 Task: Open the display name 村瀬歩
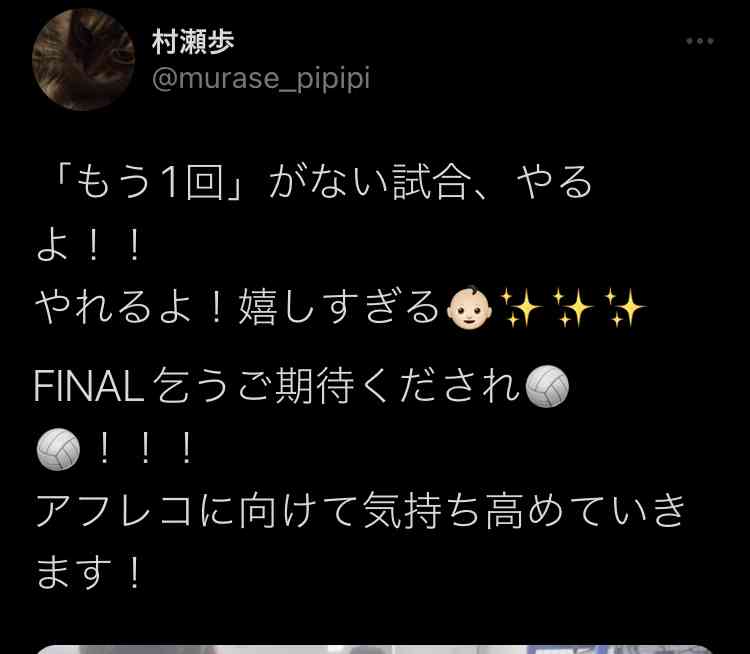pos(193,42)
